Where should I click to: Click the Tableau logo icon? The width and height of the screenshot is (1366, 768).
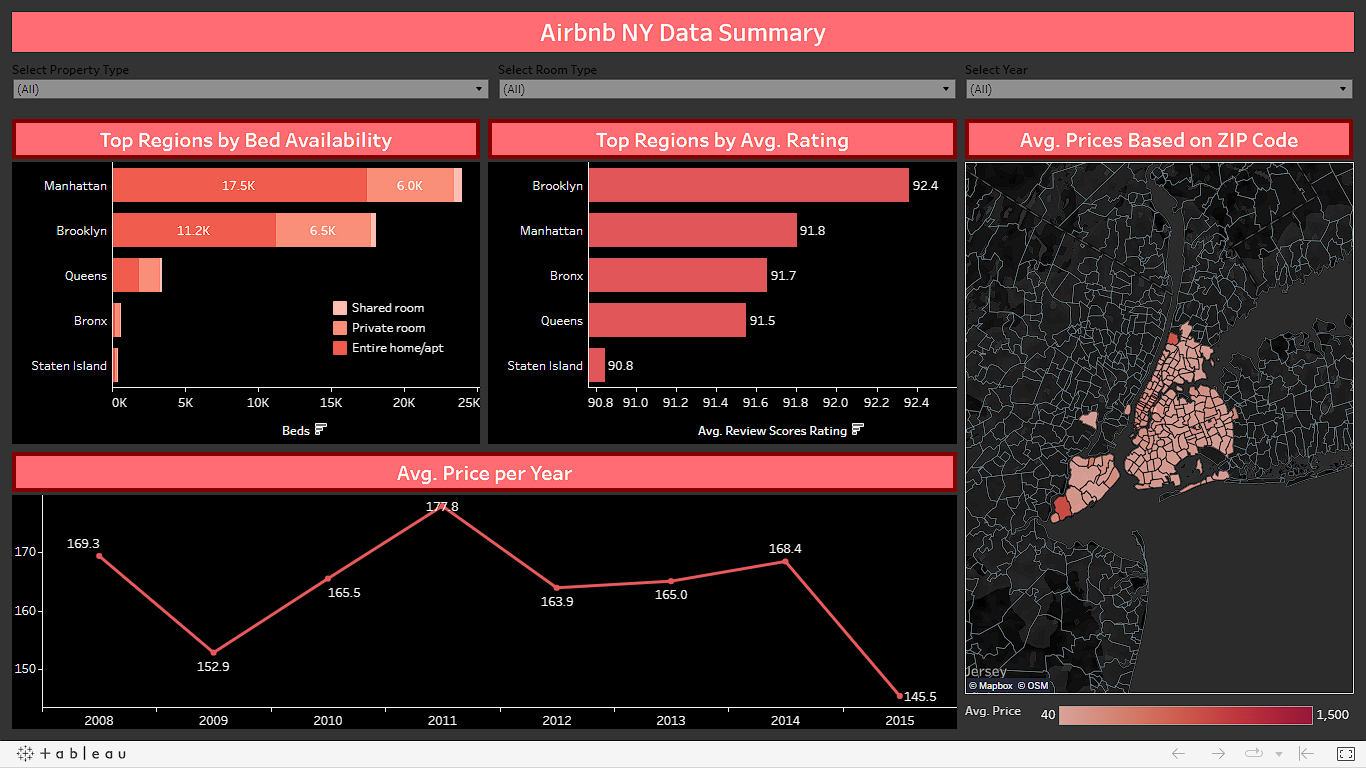coord(25,753)
